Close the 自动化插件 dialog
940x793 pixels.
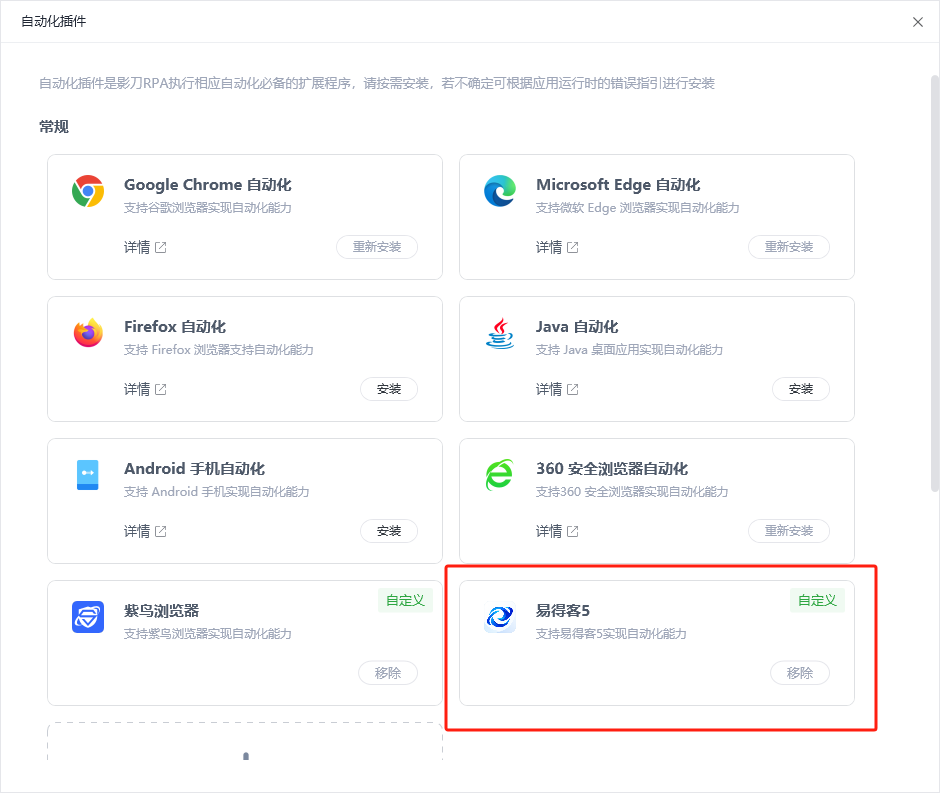pos(917,22)
